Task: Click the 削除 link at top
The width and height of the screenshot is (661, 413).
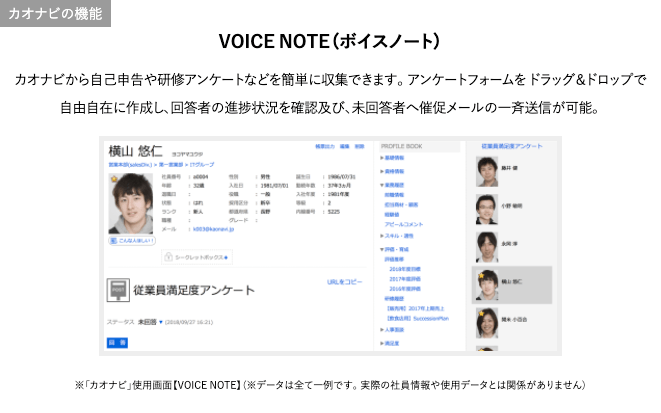Action: (359, 147)
